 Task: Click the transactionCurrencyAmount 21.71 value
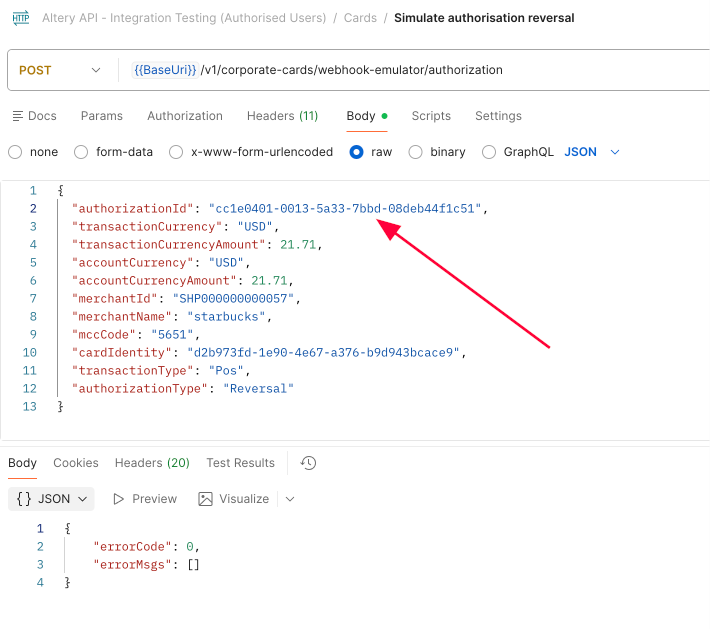coord(298,245)
